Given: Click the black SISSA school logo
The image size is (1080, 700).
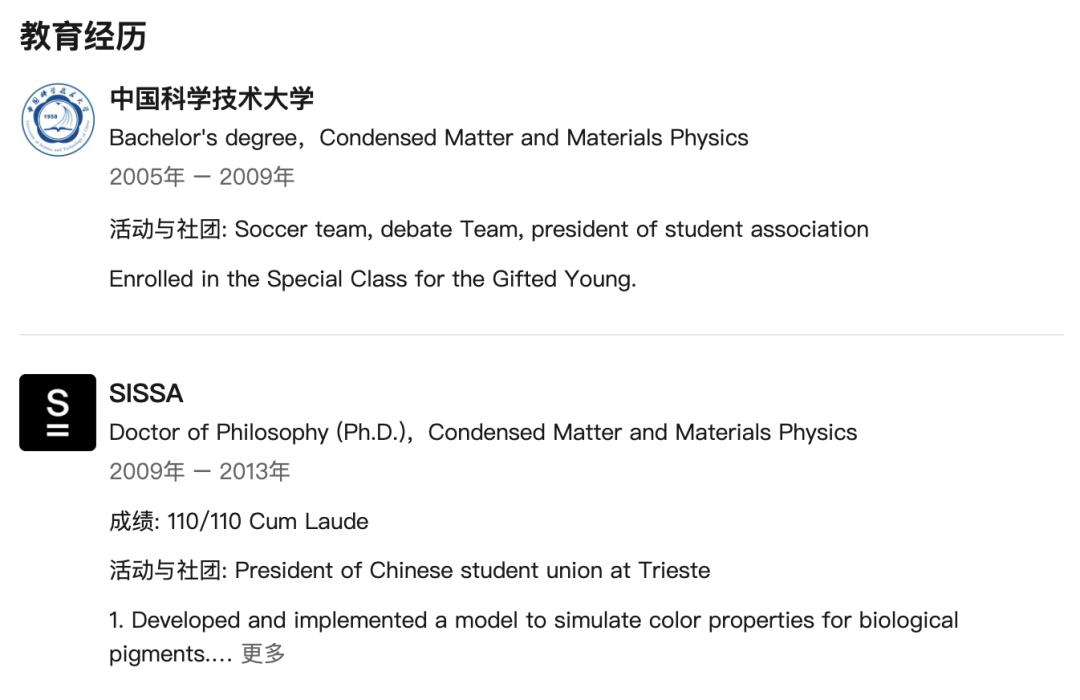Looking at the screenshot, I should (x=58, y=412).
